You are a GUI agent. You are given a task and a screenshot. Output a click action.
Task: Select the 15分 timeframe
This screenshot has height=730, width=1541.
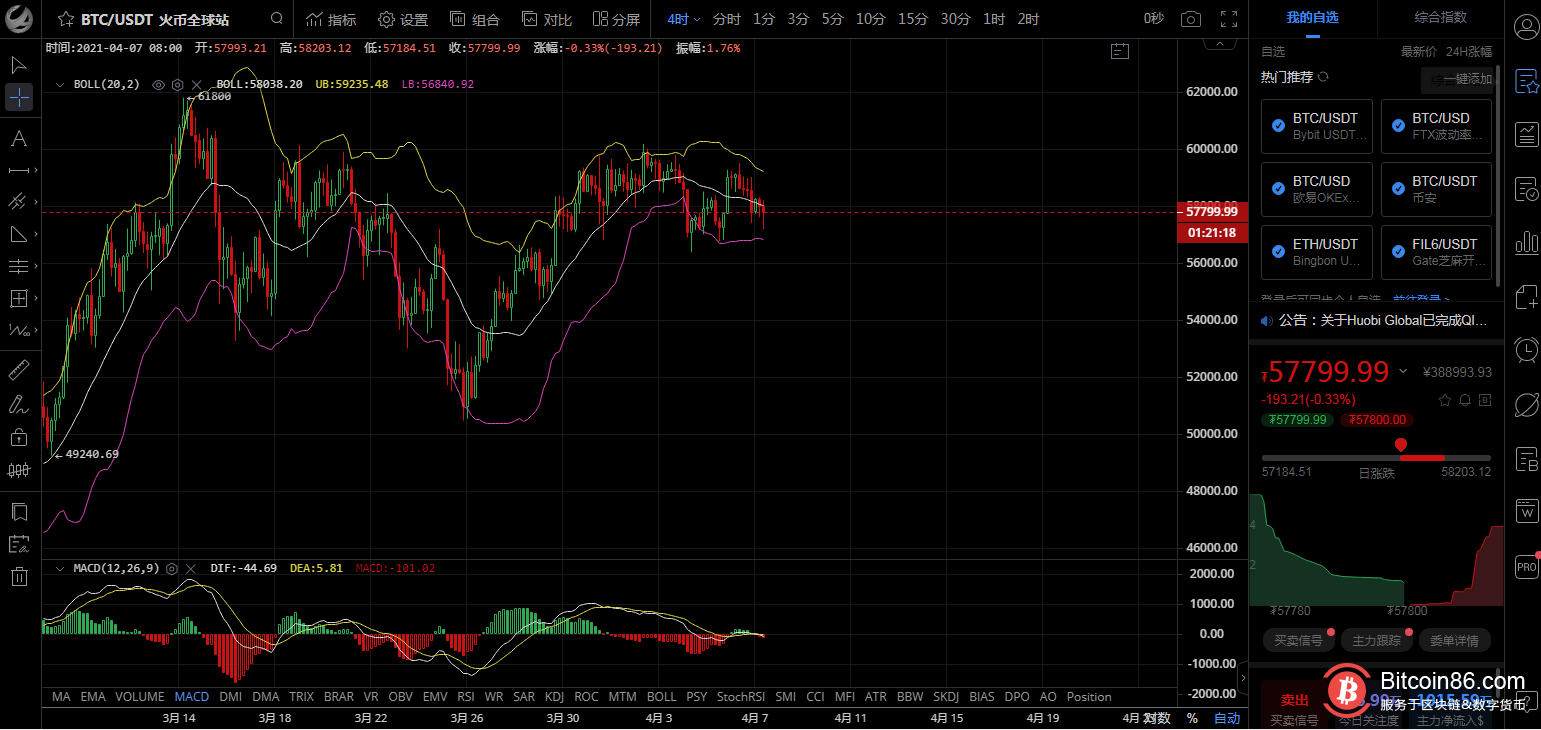point(912,19)
